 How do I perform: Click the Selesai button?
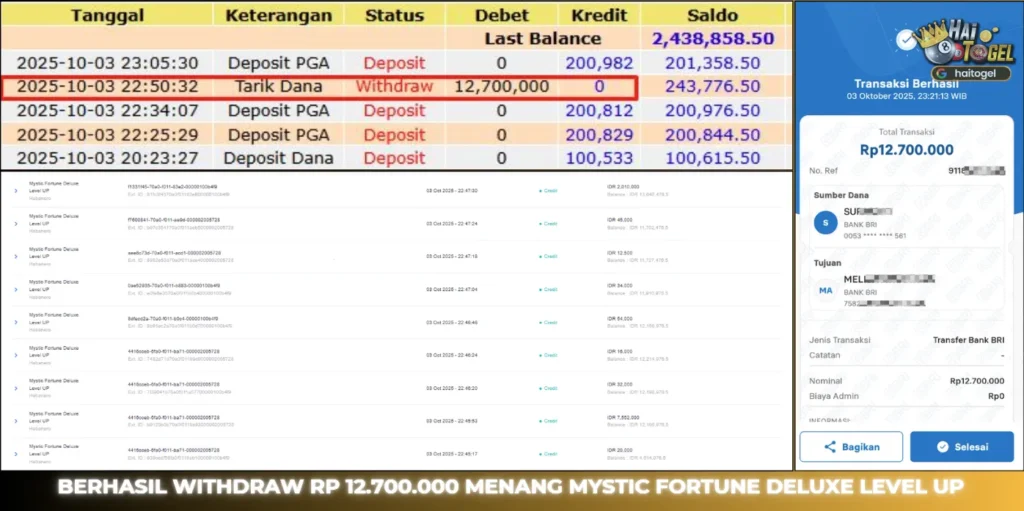click(x=962, y=447)
